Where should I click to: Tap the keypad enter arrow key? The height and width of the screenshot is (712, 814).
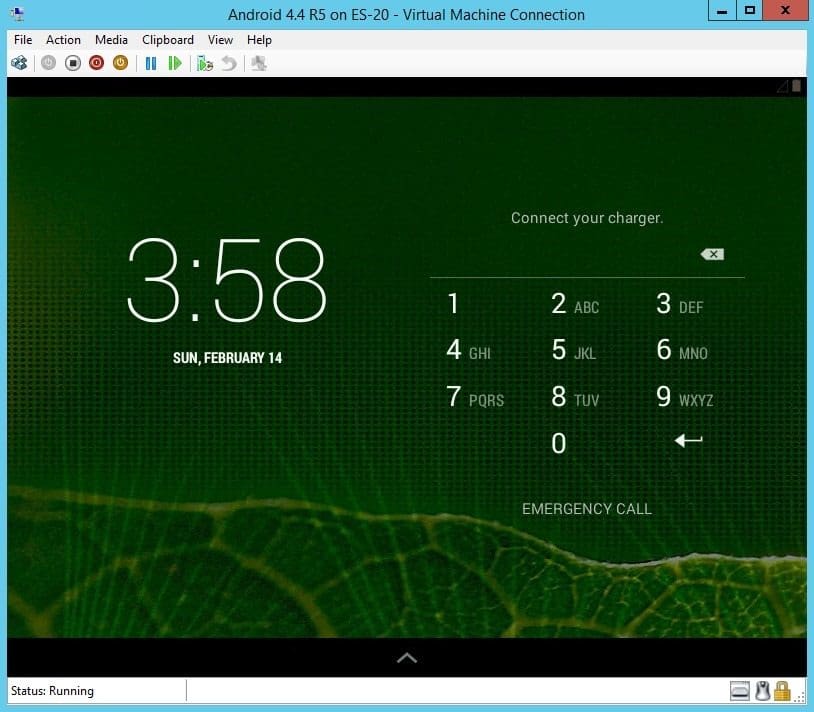pyautogui.click(x=688, y=441)
